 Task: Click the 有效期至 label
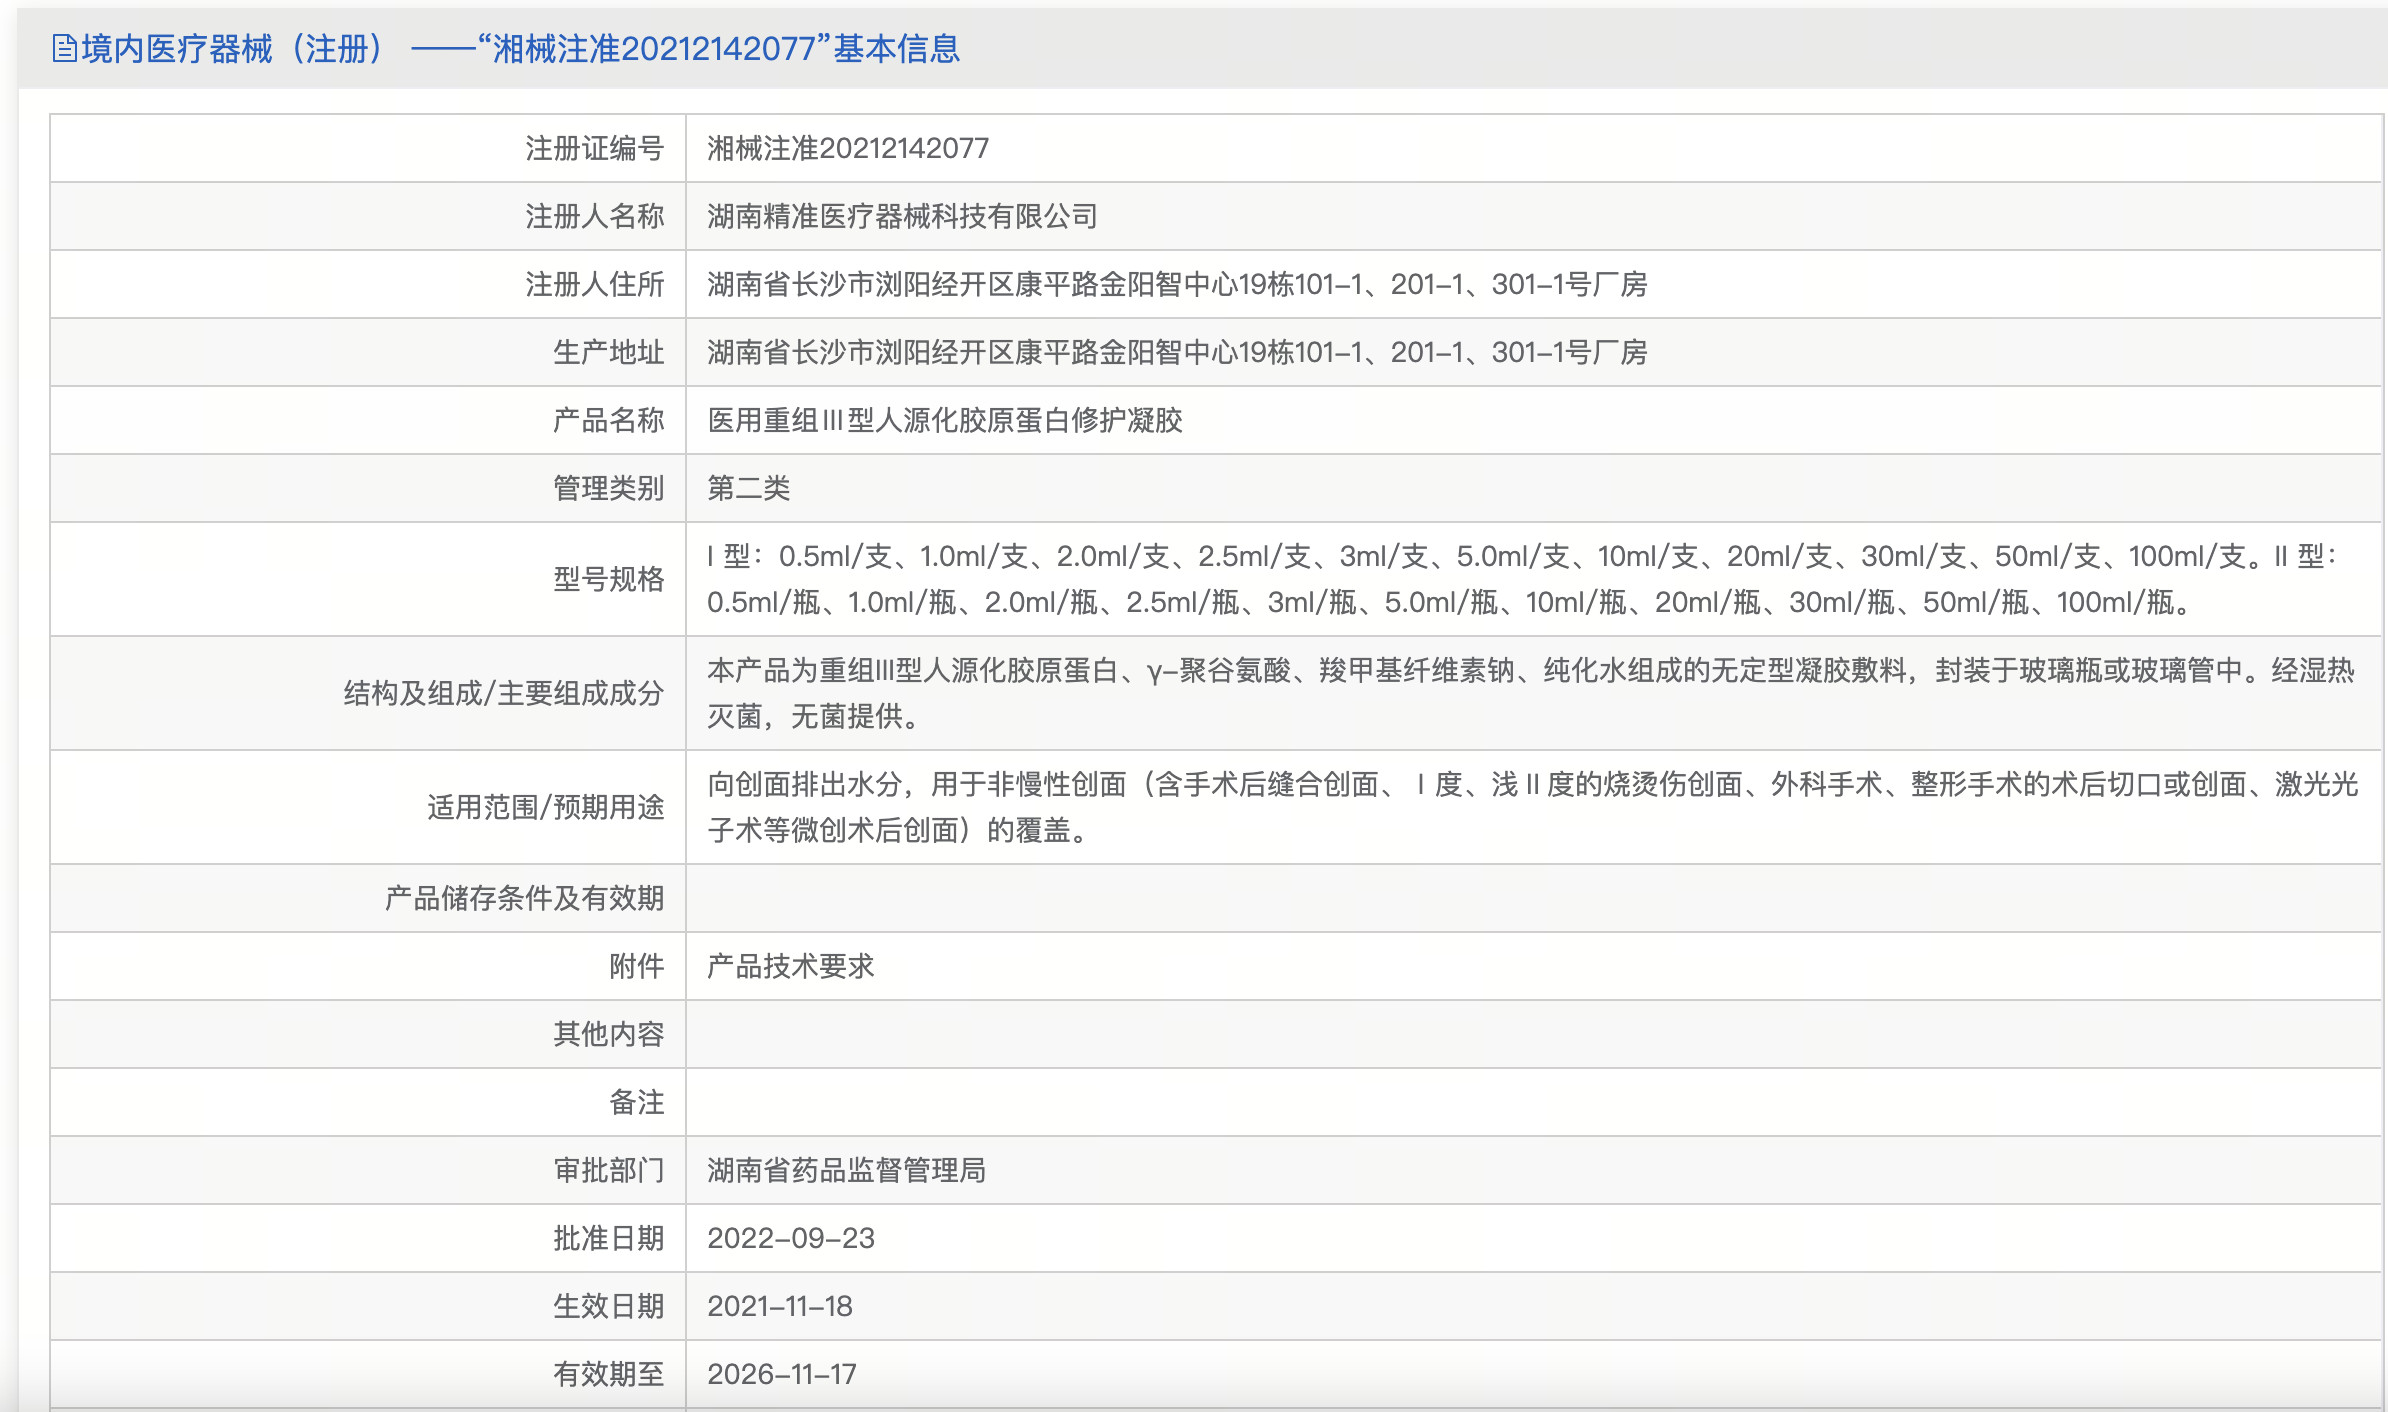(609, 1374)
